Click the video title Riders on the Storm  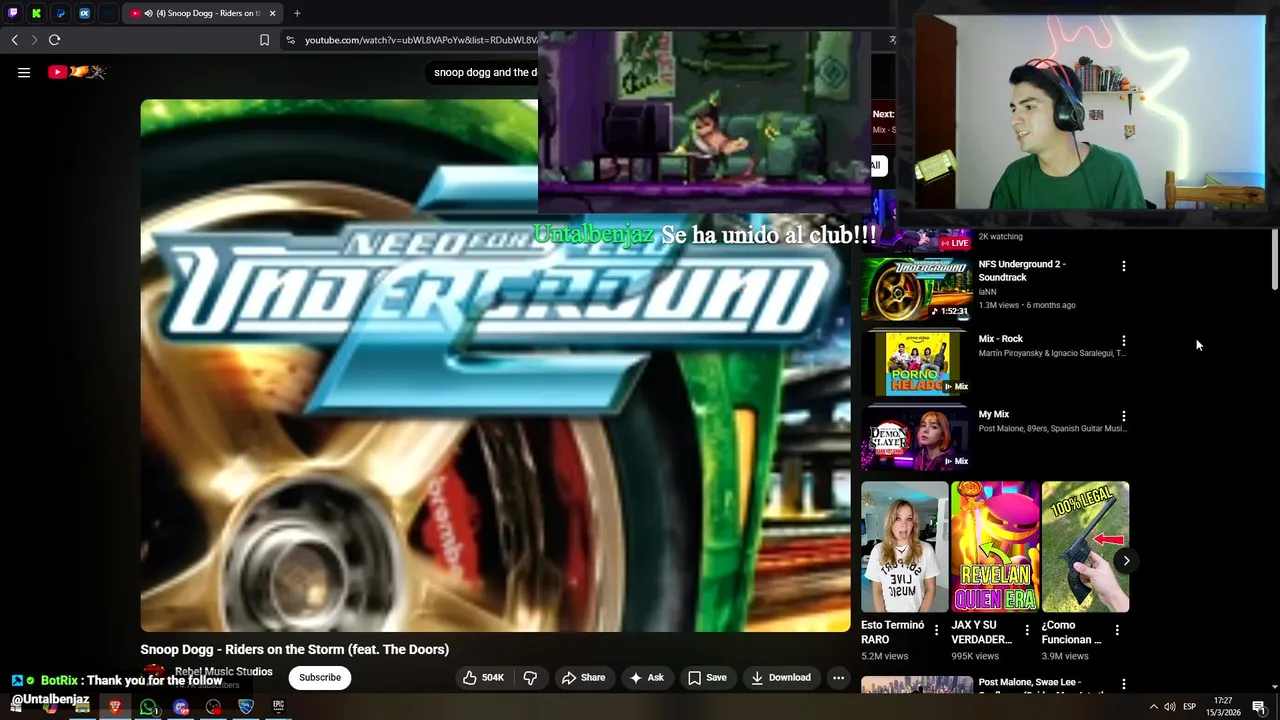click(x=295, y=649)
